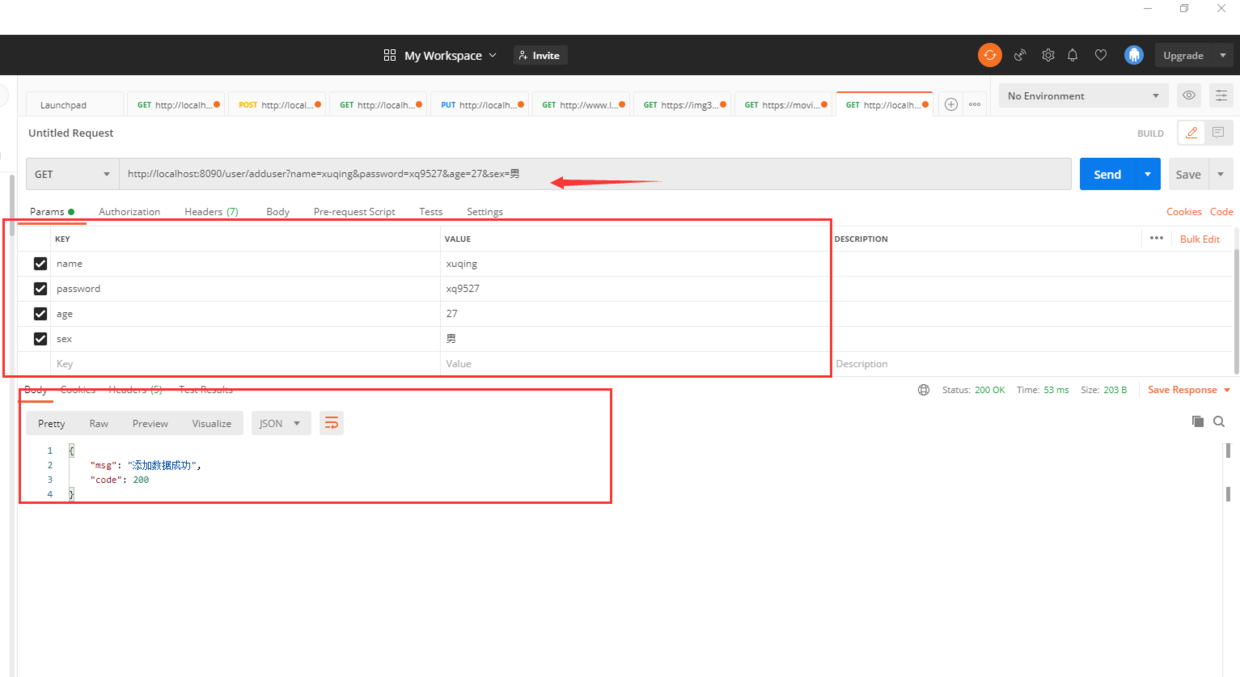Open manage environments sliders icon
Screen dimensions: 1240x677
[1221, 96]
